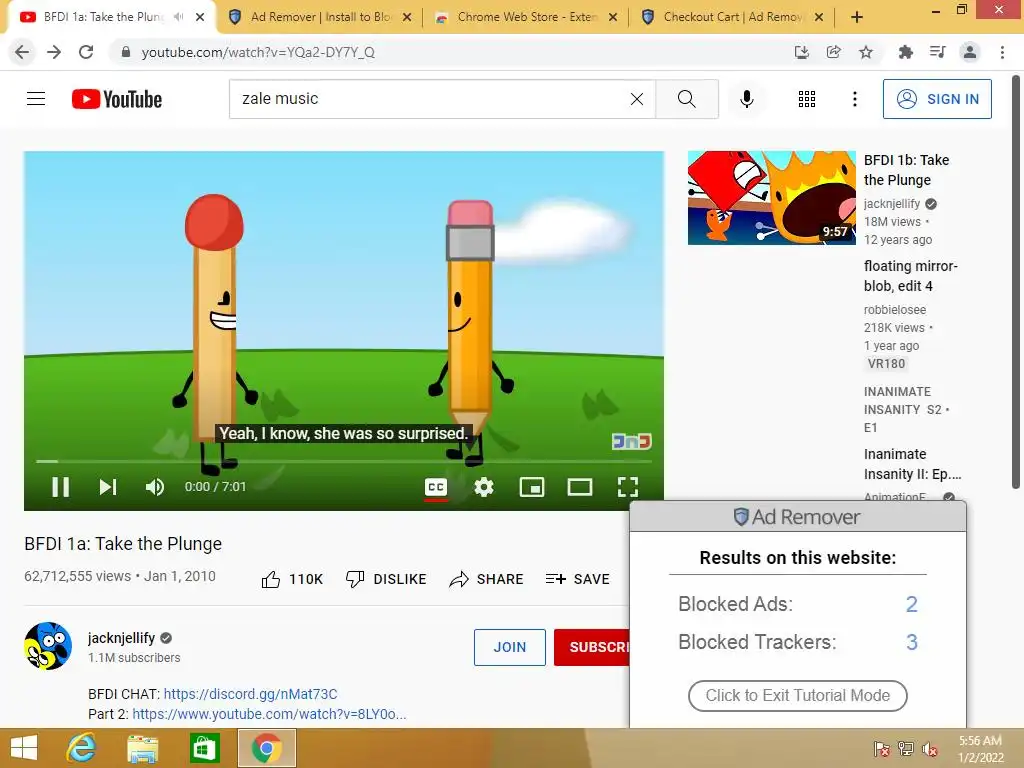Click the Ad Remover popup header
This screenshot has height=768, width=1024.
point(797,517)
